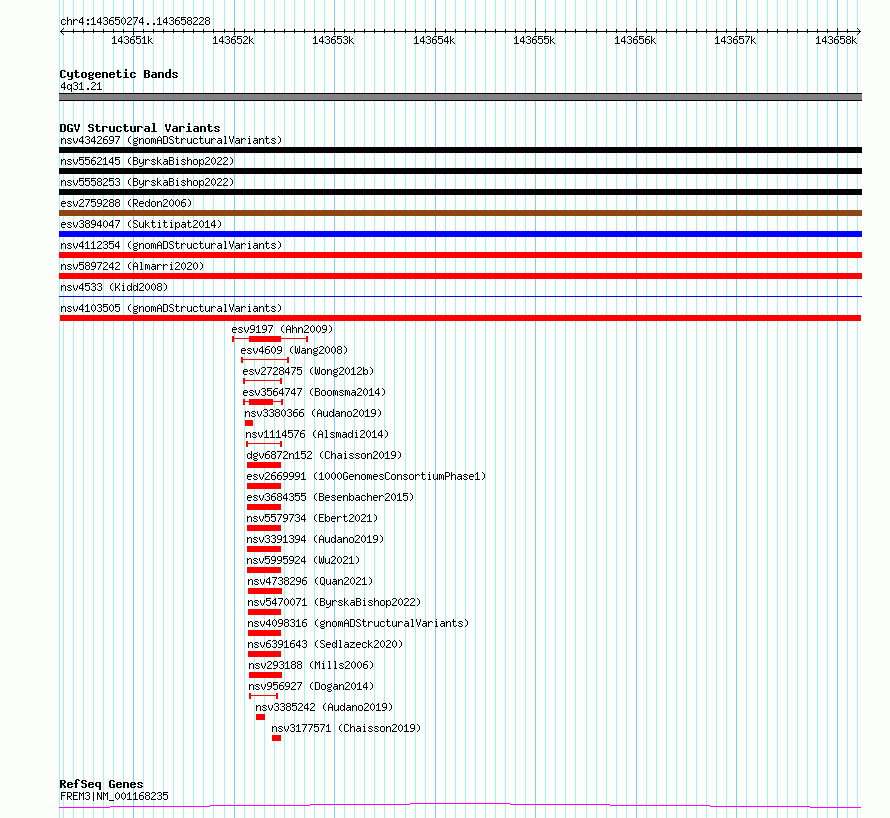Viewport: 890px width, 818px height.
Task: Select the brown esv2759288 variant bar
Action: [460, 213]
